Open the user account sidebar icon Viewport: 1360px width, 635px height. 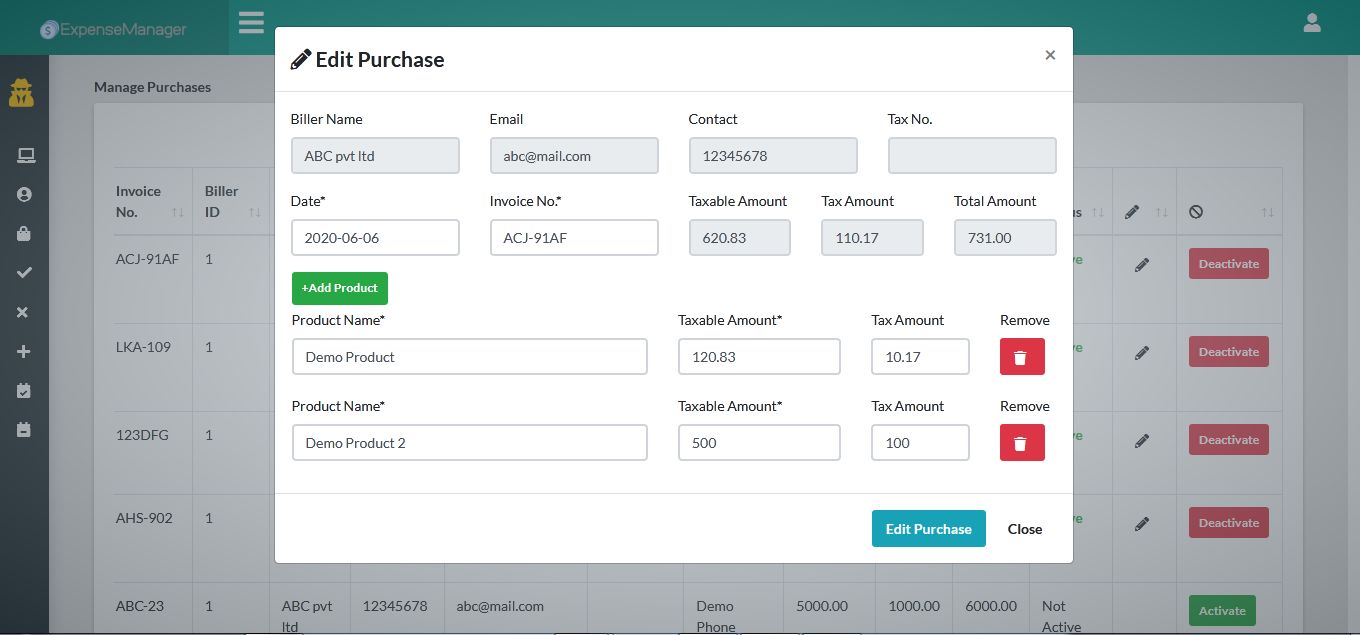(x=25, y=194)
